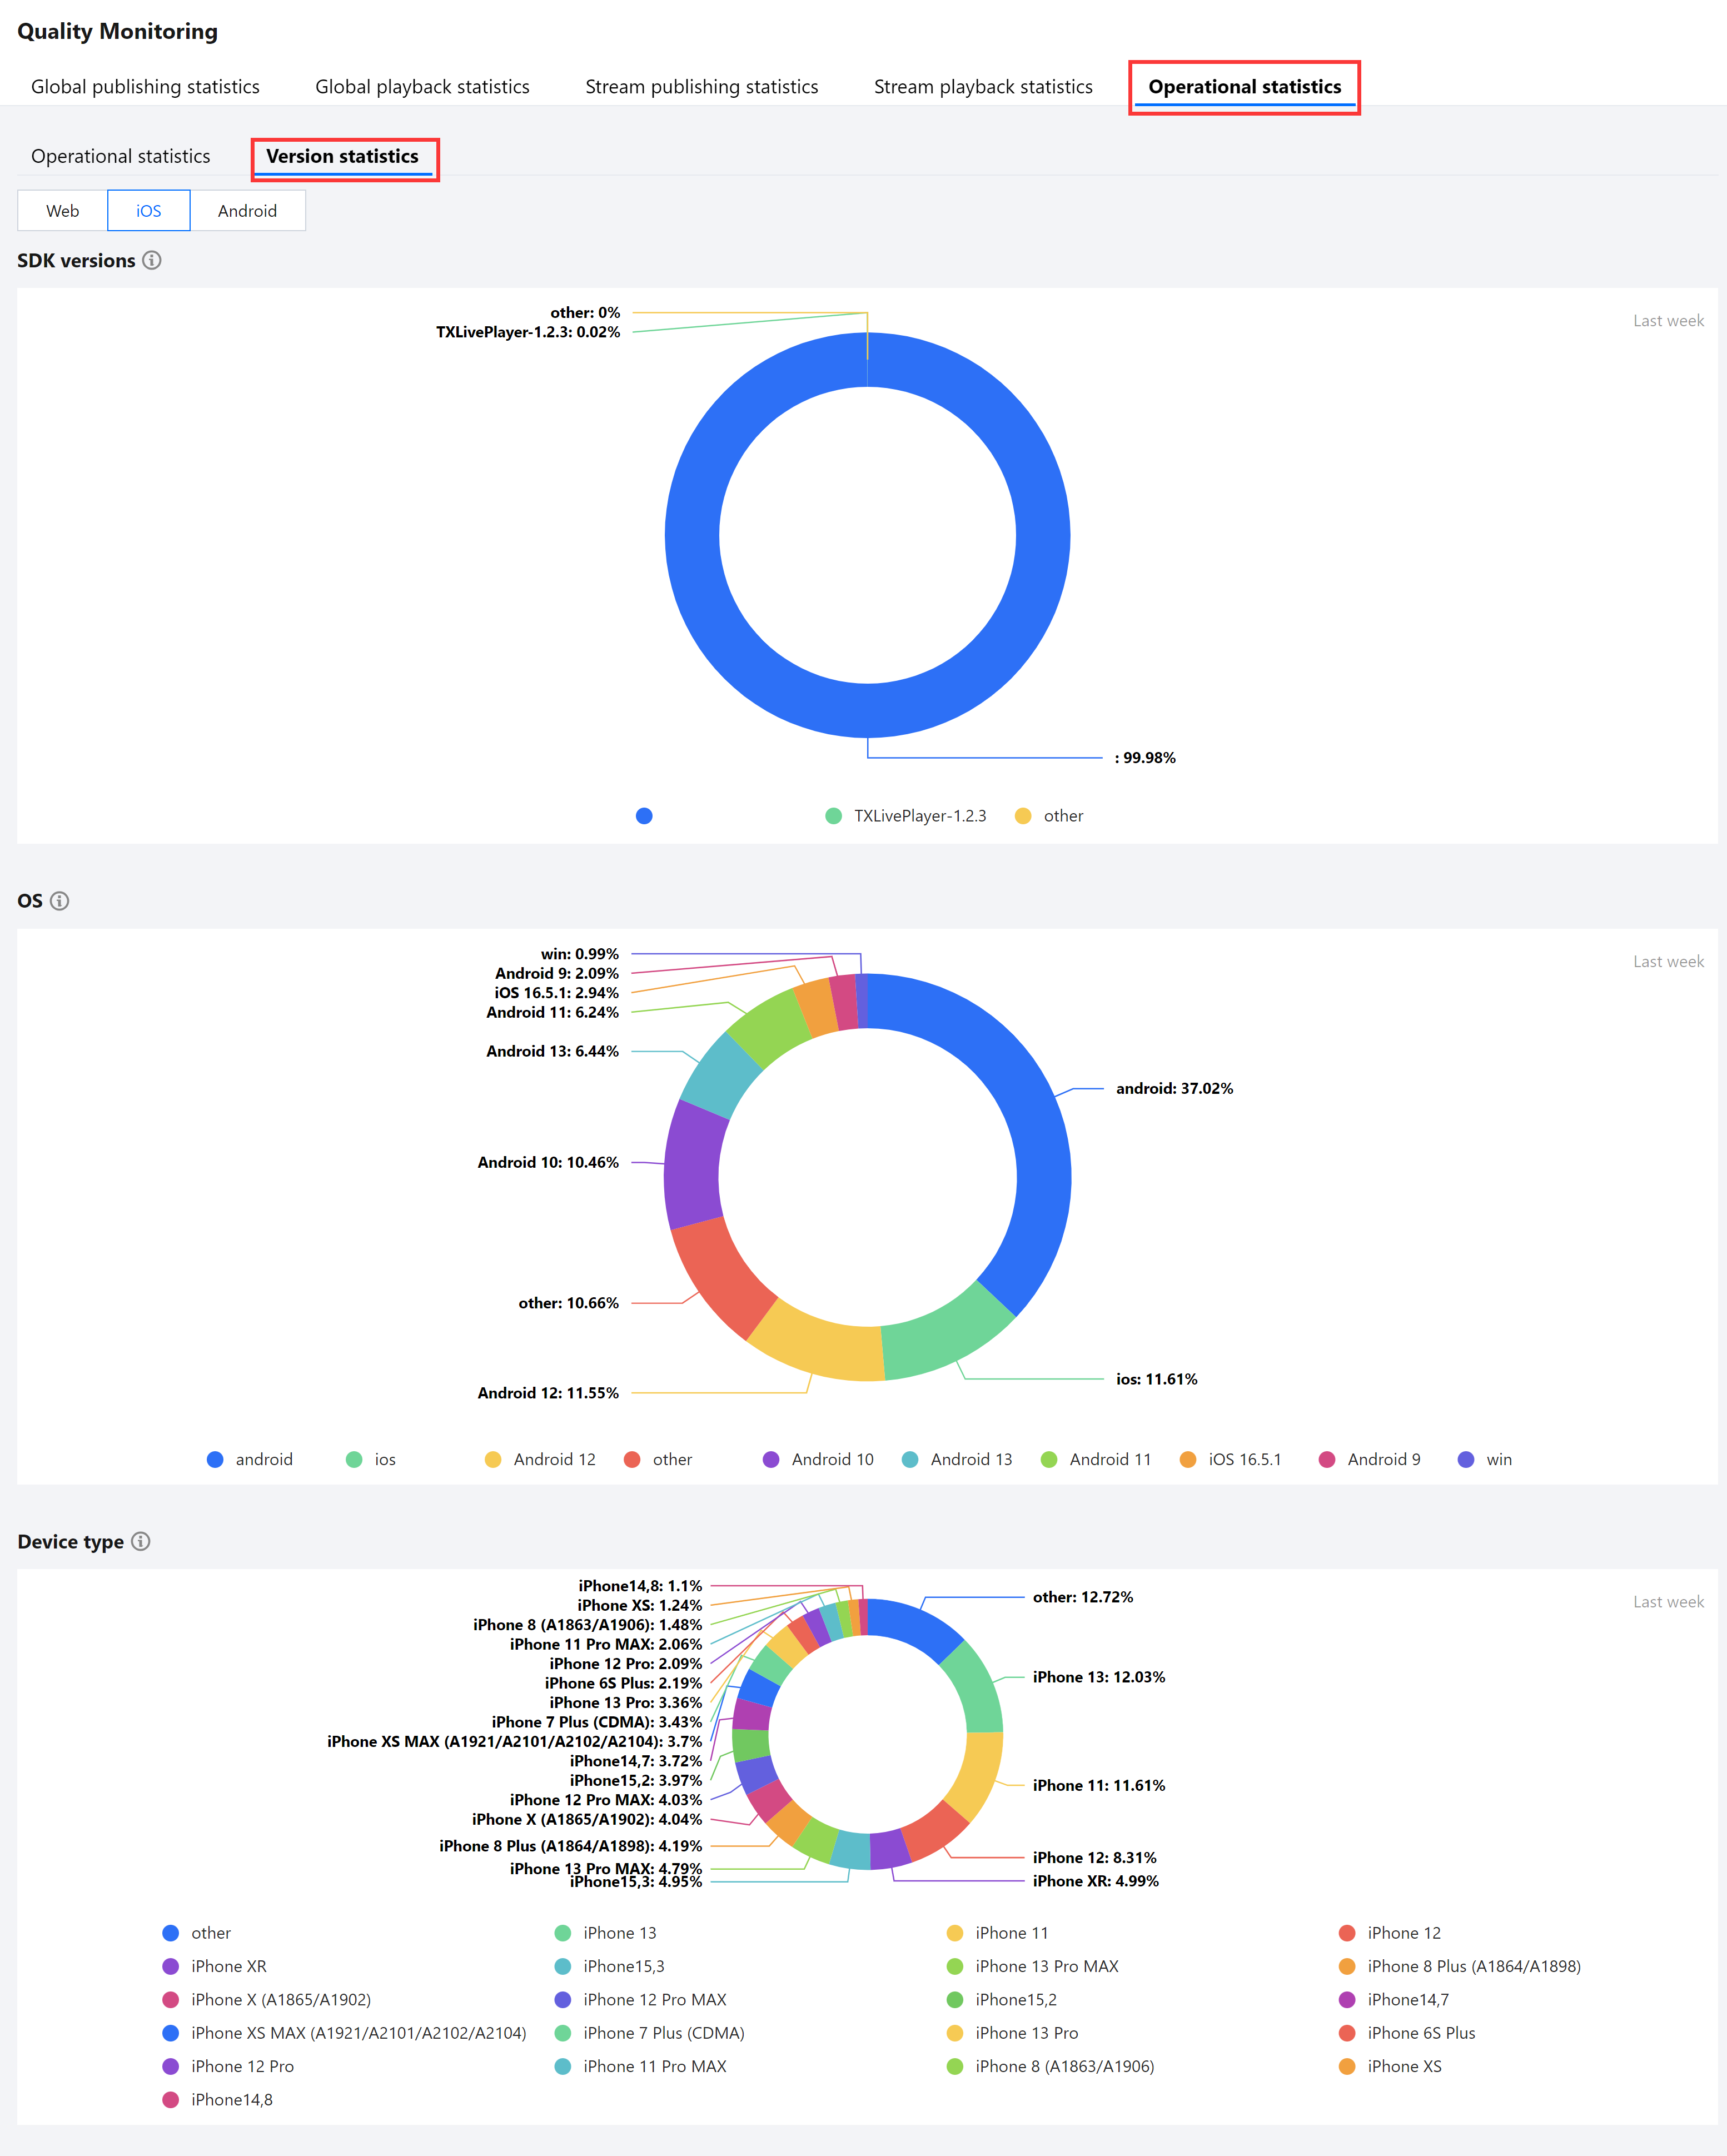Open the Operational statistics sub-tab
The height and width of the screenshot is (2156, 1727).
click(120, 156)
